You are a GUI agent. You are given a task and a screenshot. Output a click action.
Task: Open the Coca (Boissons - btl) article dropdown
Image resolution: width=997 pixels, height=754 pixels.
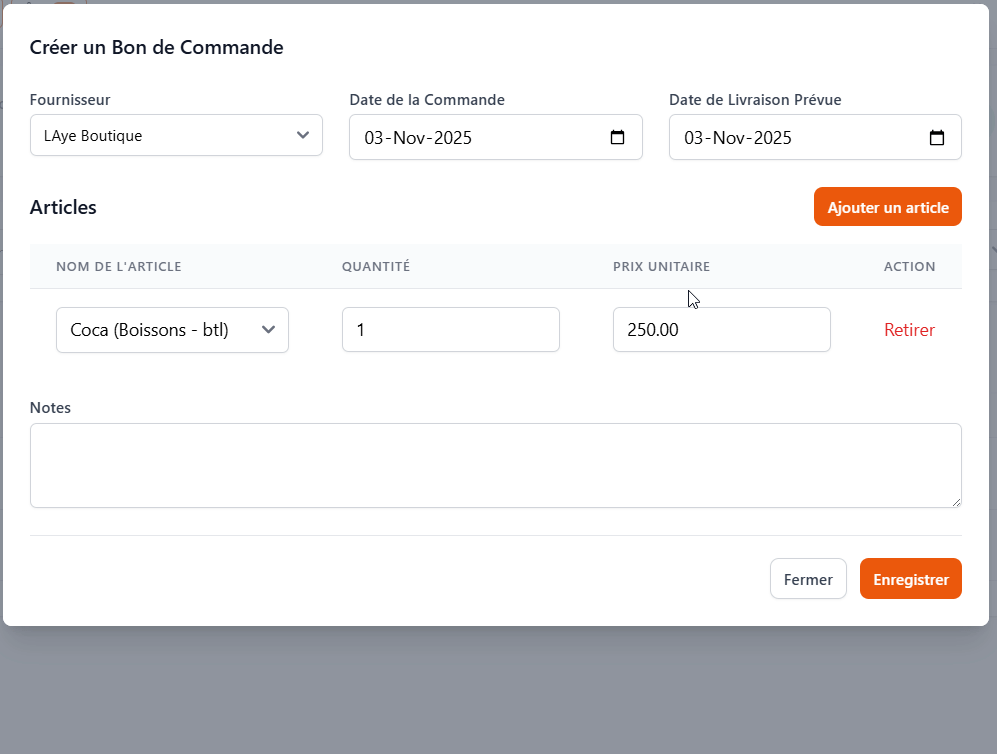pyautogui.click(x=172, y=330)
